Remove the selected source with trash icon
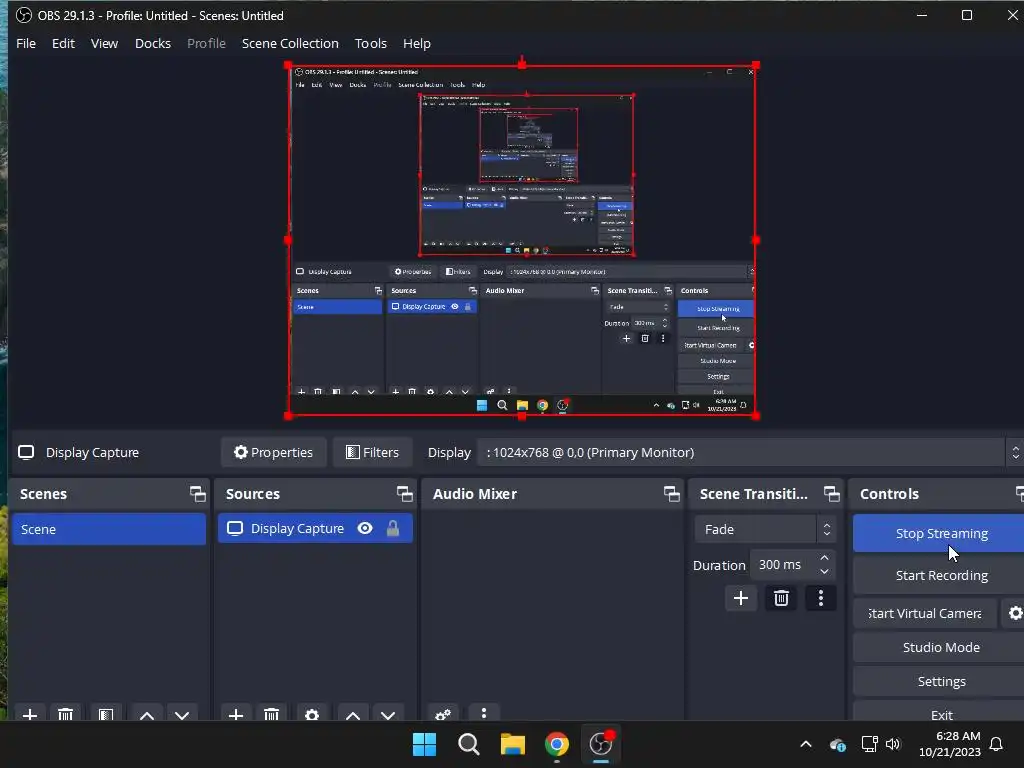Viewport: 1024px width, 768px height. (x=272, y=714)
